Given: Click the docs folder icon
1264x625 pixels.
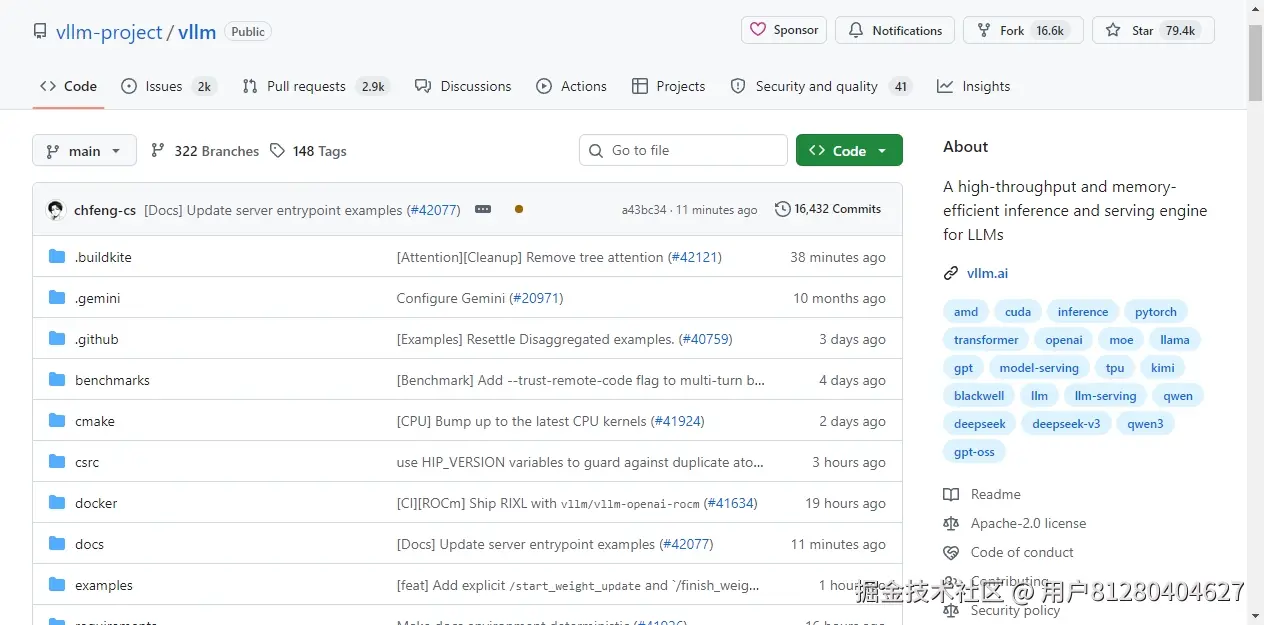Looking at the screenshot, I should (x=57, y=544).
